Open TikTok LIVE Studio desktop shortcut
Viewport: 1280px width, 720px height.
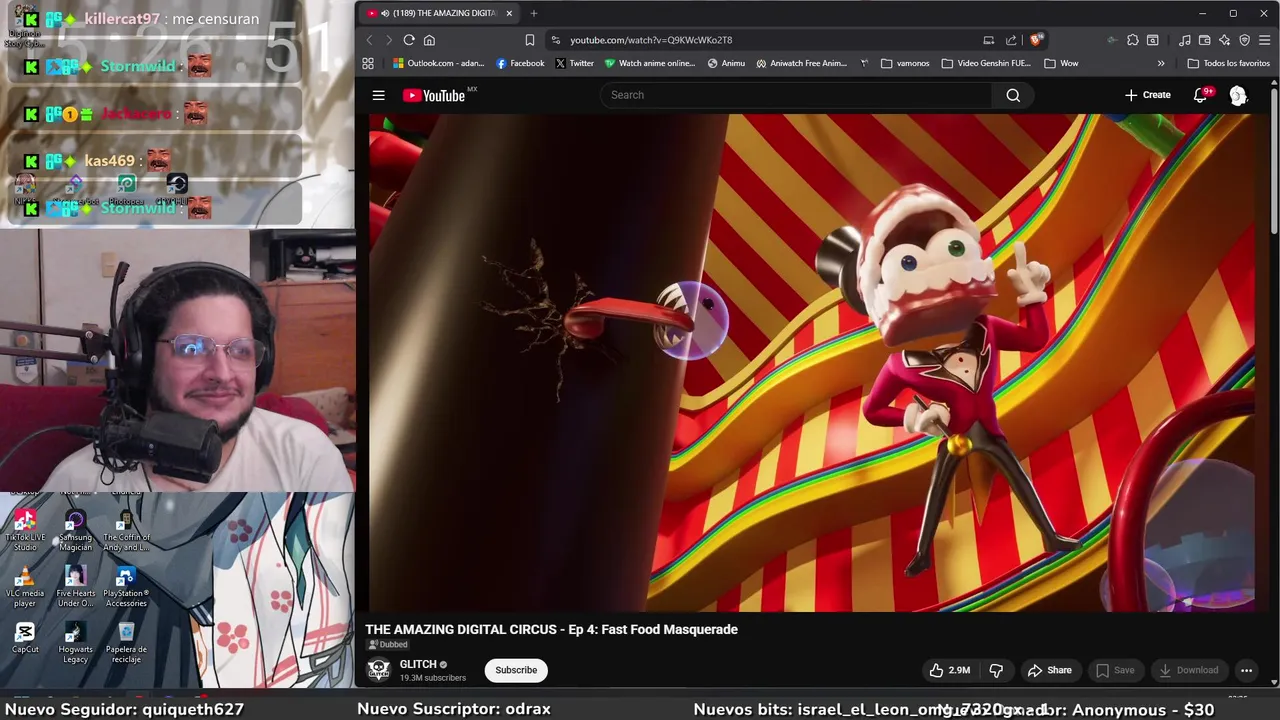point(25,529)
